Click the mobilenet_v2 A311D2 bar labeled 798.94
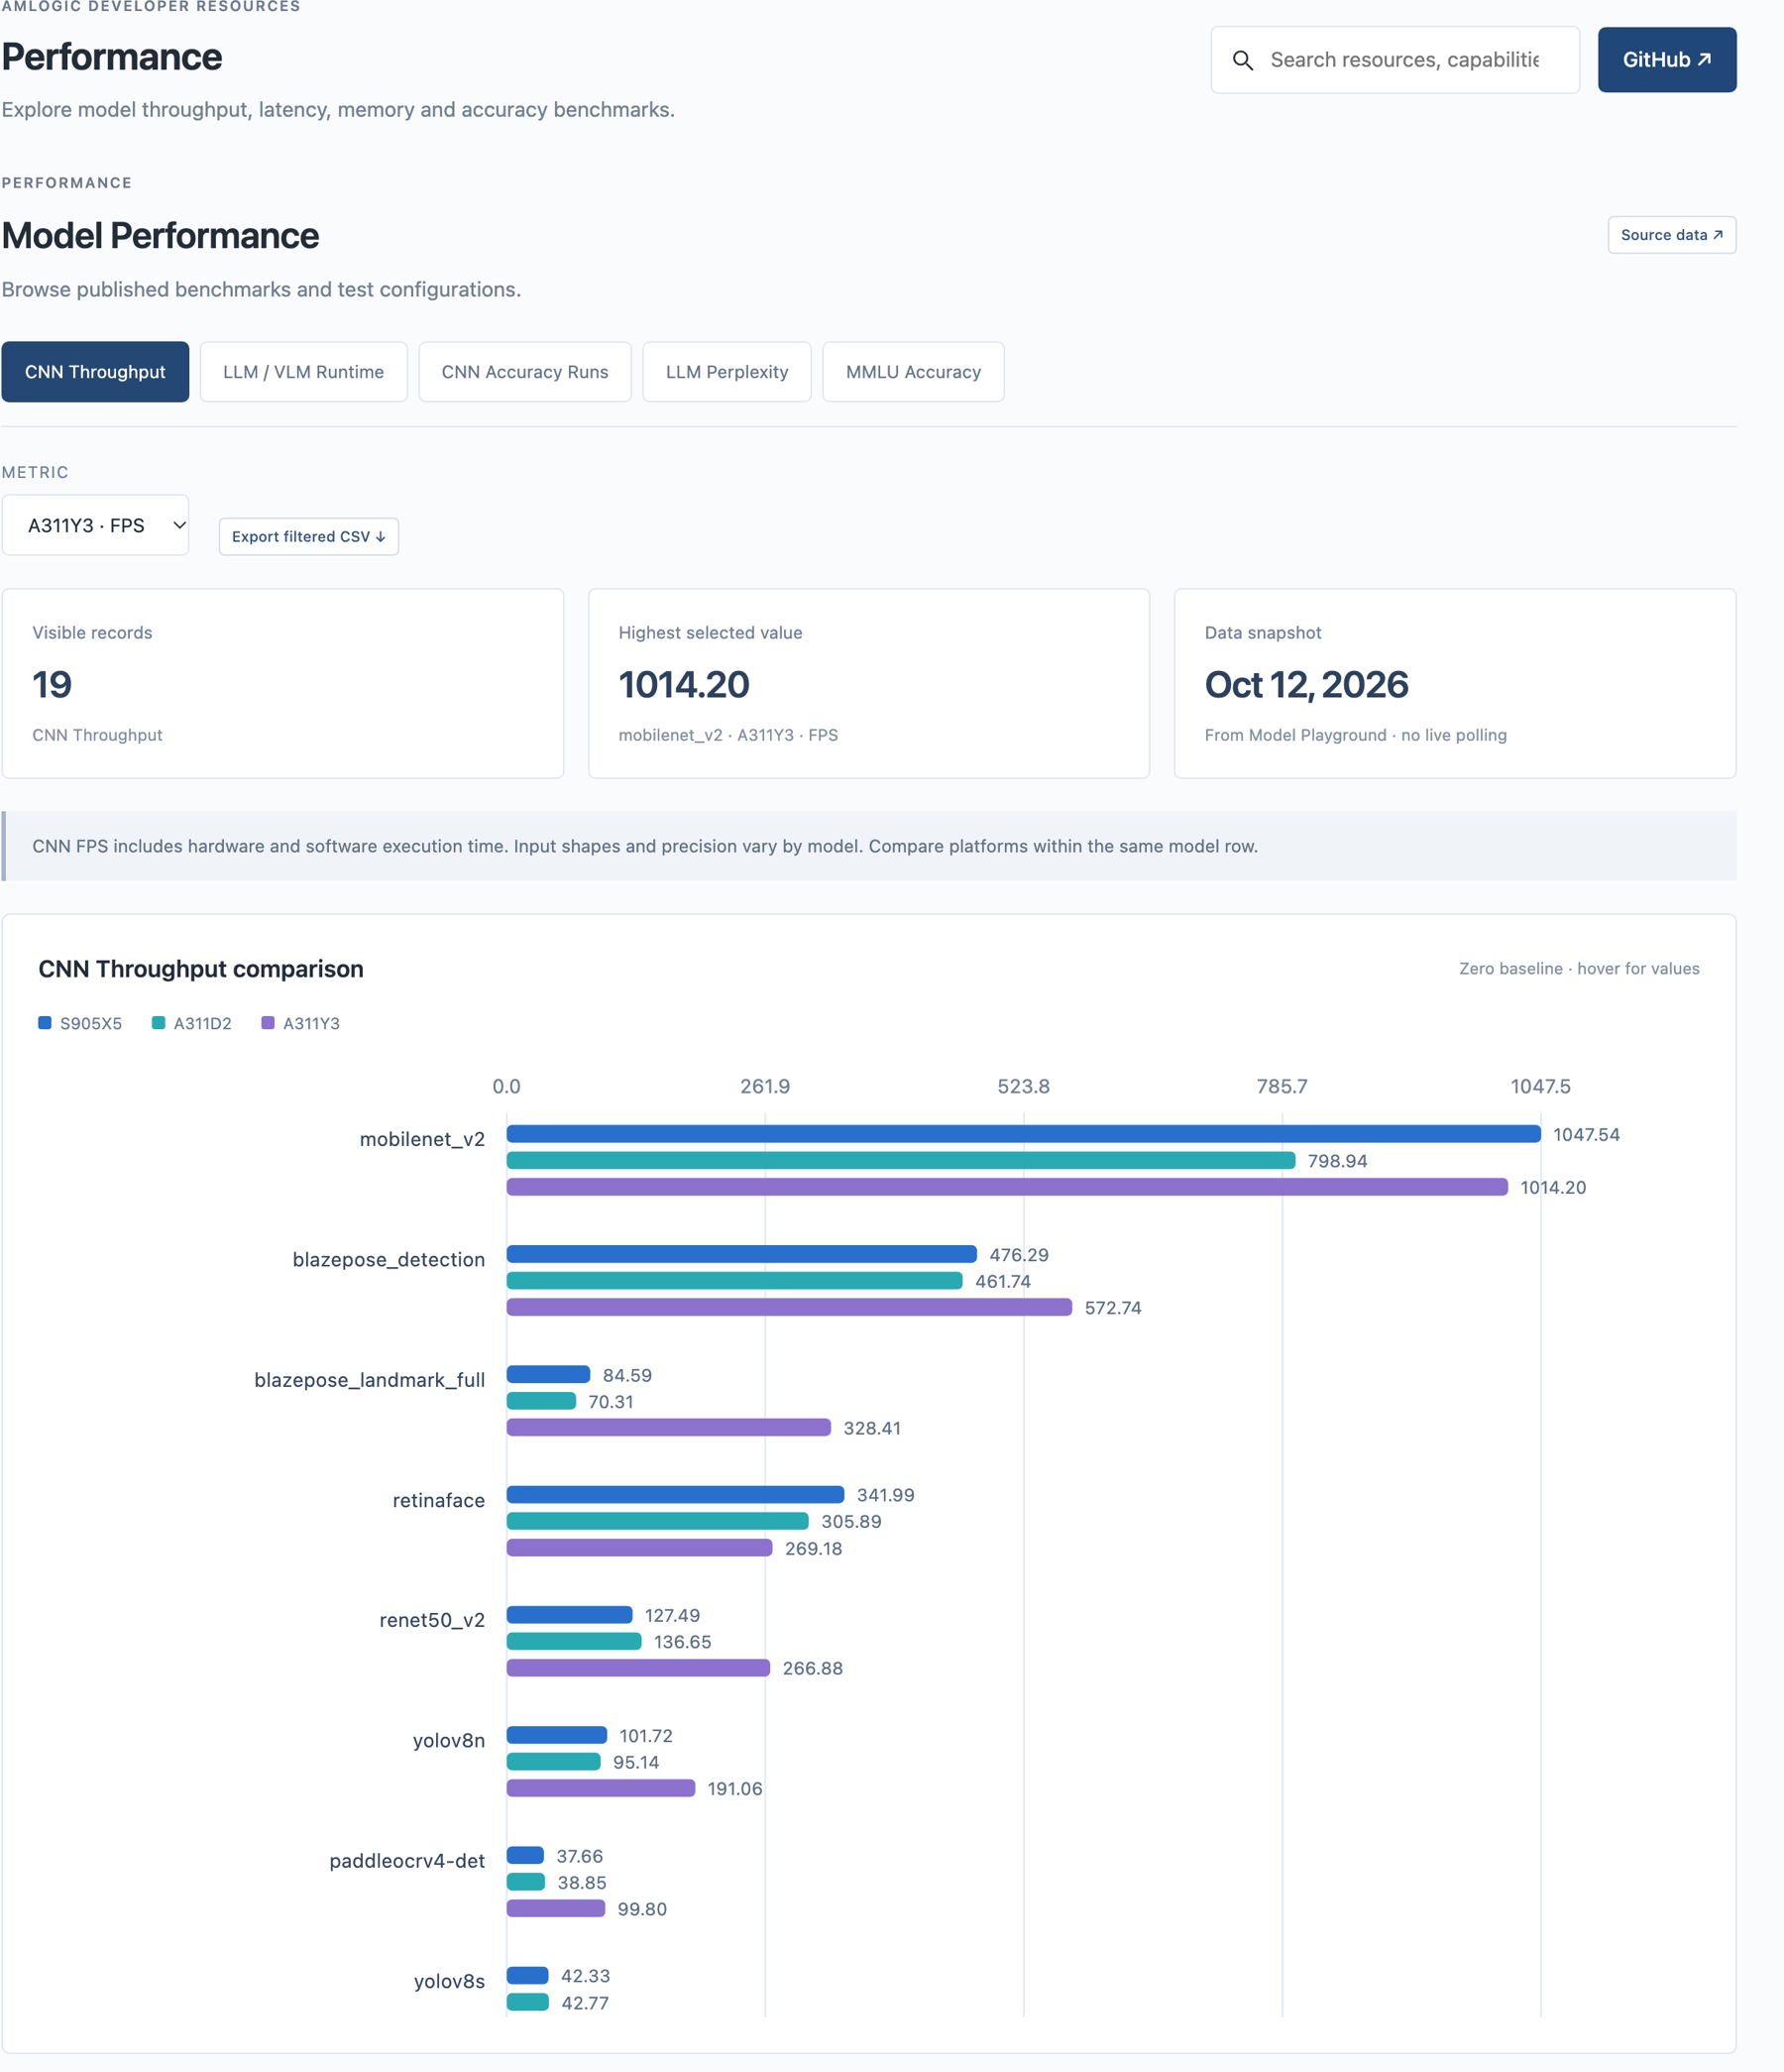 click(x=901, y=1160)
